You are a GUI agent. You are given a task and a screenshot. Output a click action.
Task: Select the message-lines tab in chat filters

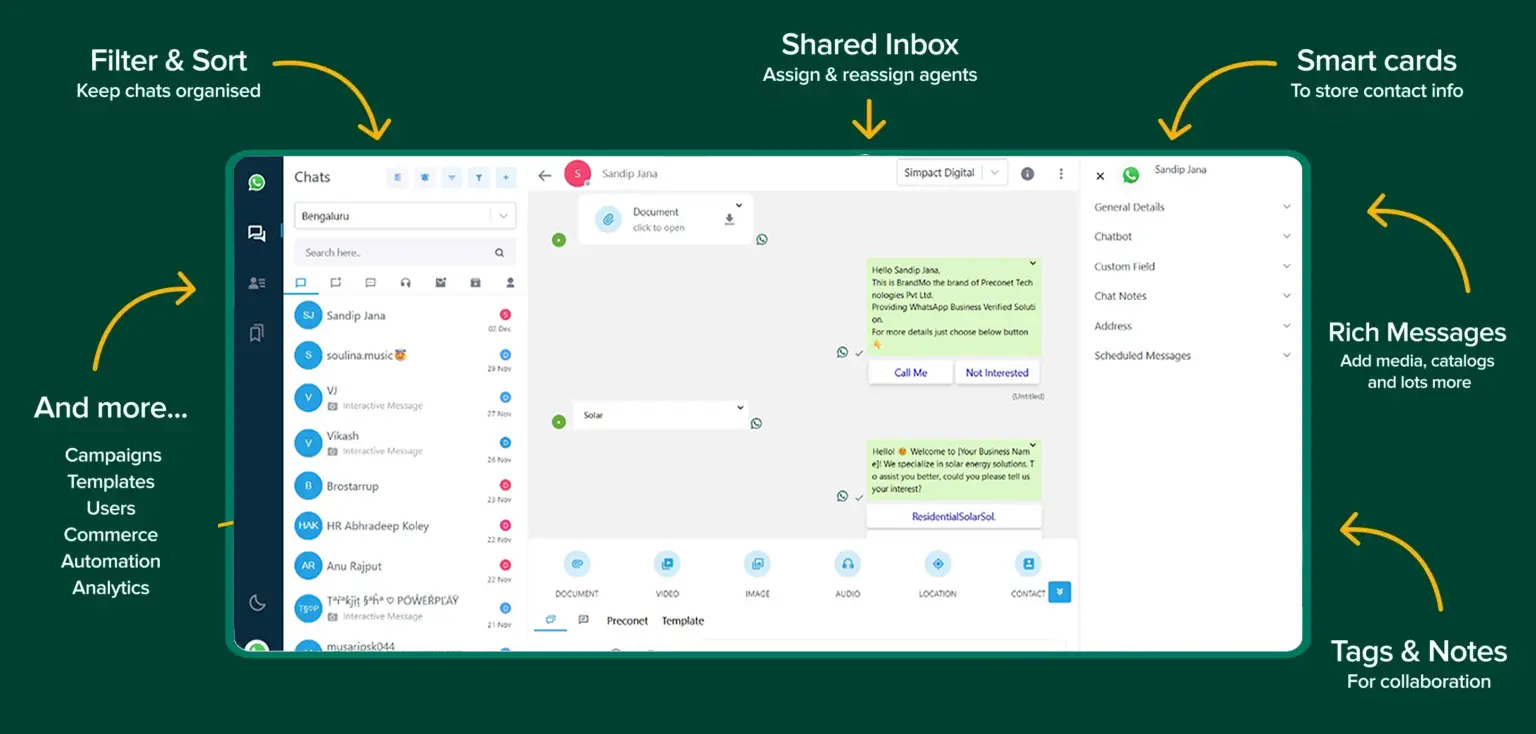(x=370, y=283)
